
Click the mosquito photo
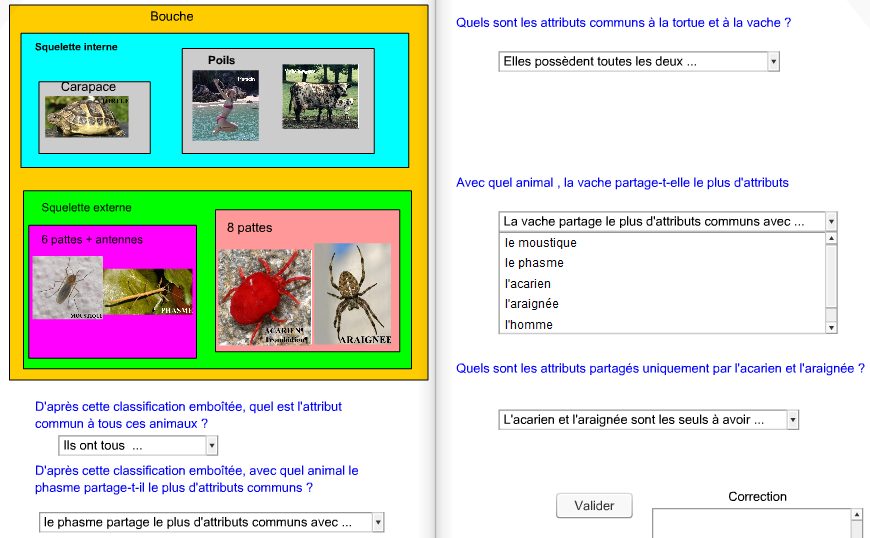click(67, 288)
